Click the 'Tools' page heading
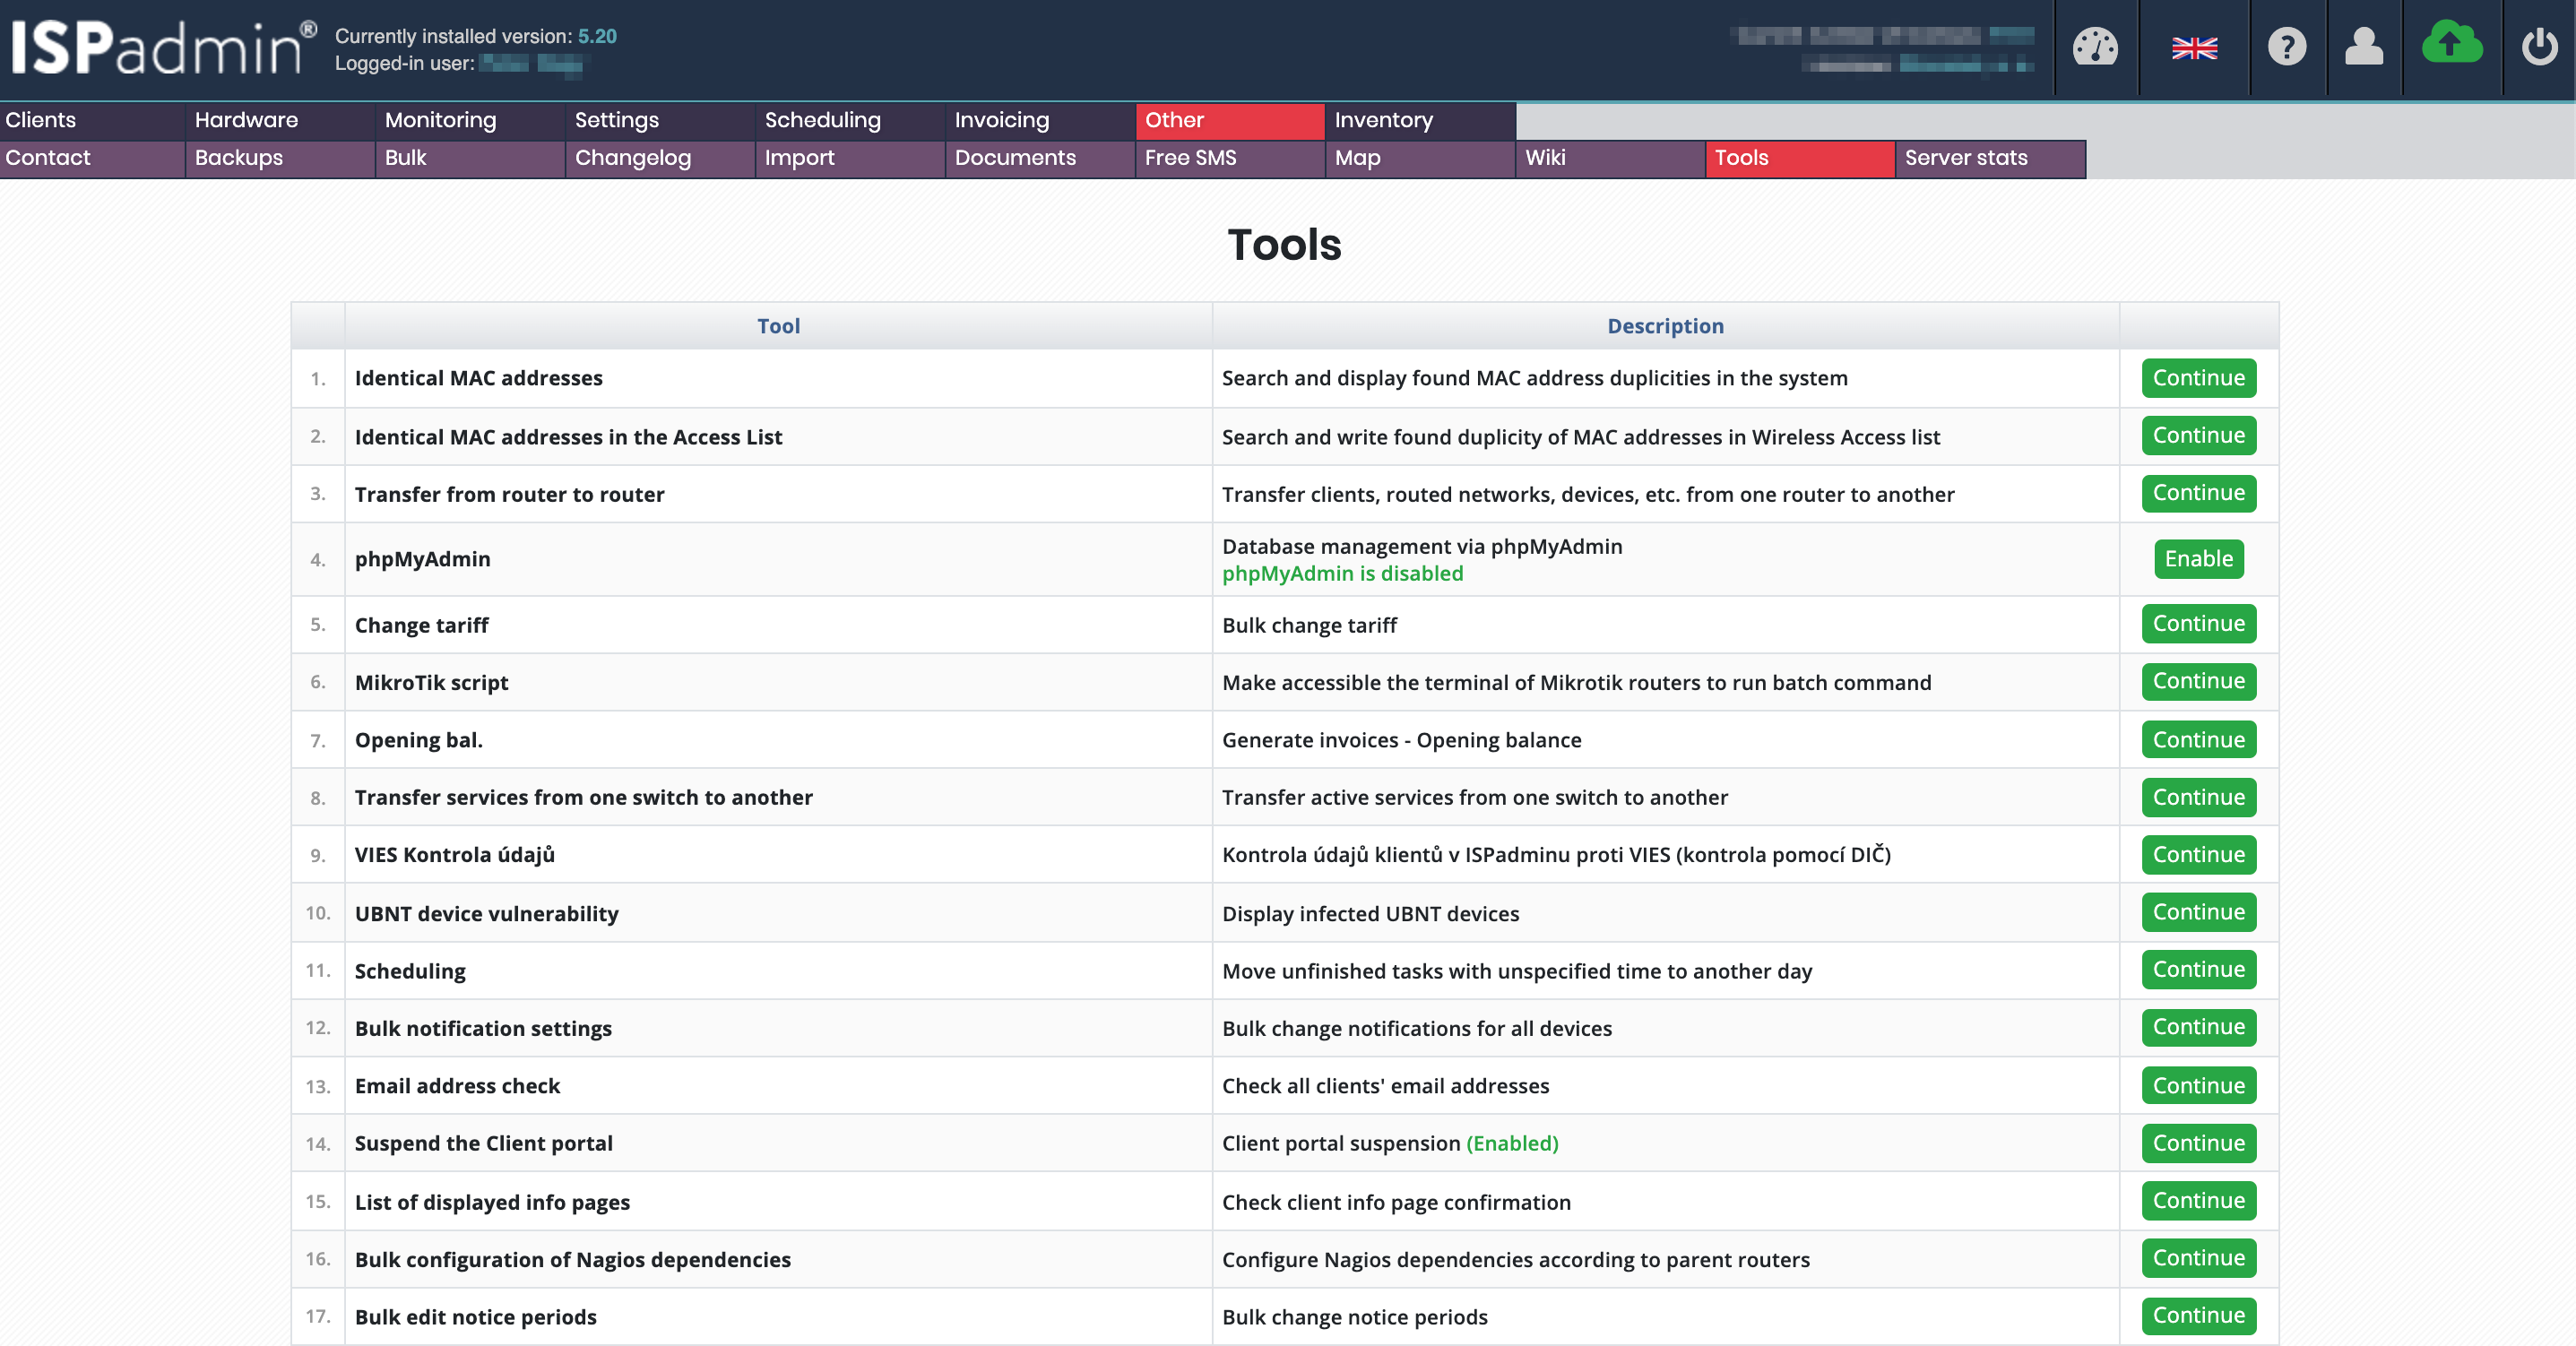Image resolution: width=2576 pixels, height=1346 pixels. pos(1284,244)
